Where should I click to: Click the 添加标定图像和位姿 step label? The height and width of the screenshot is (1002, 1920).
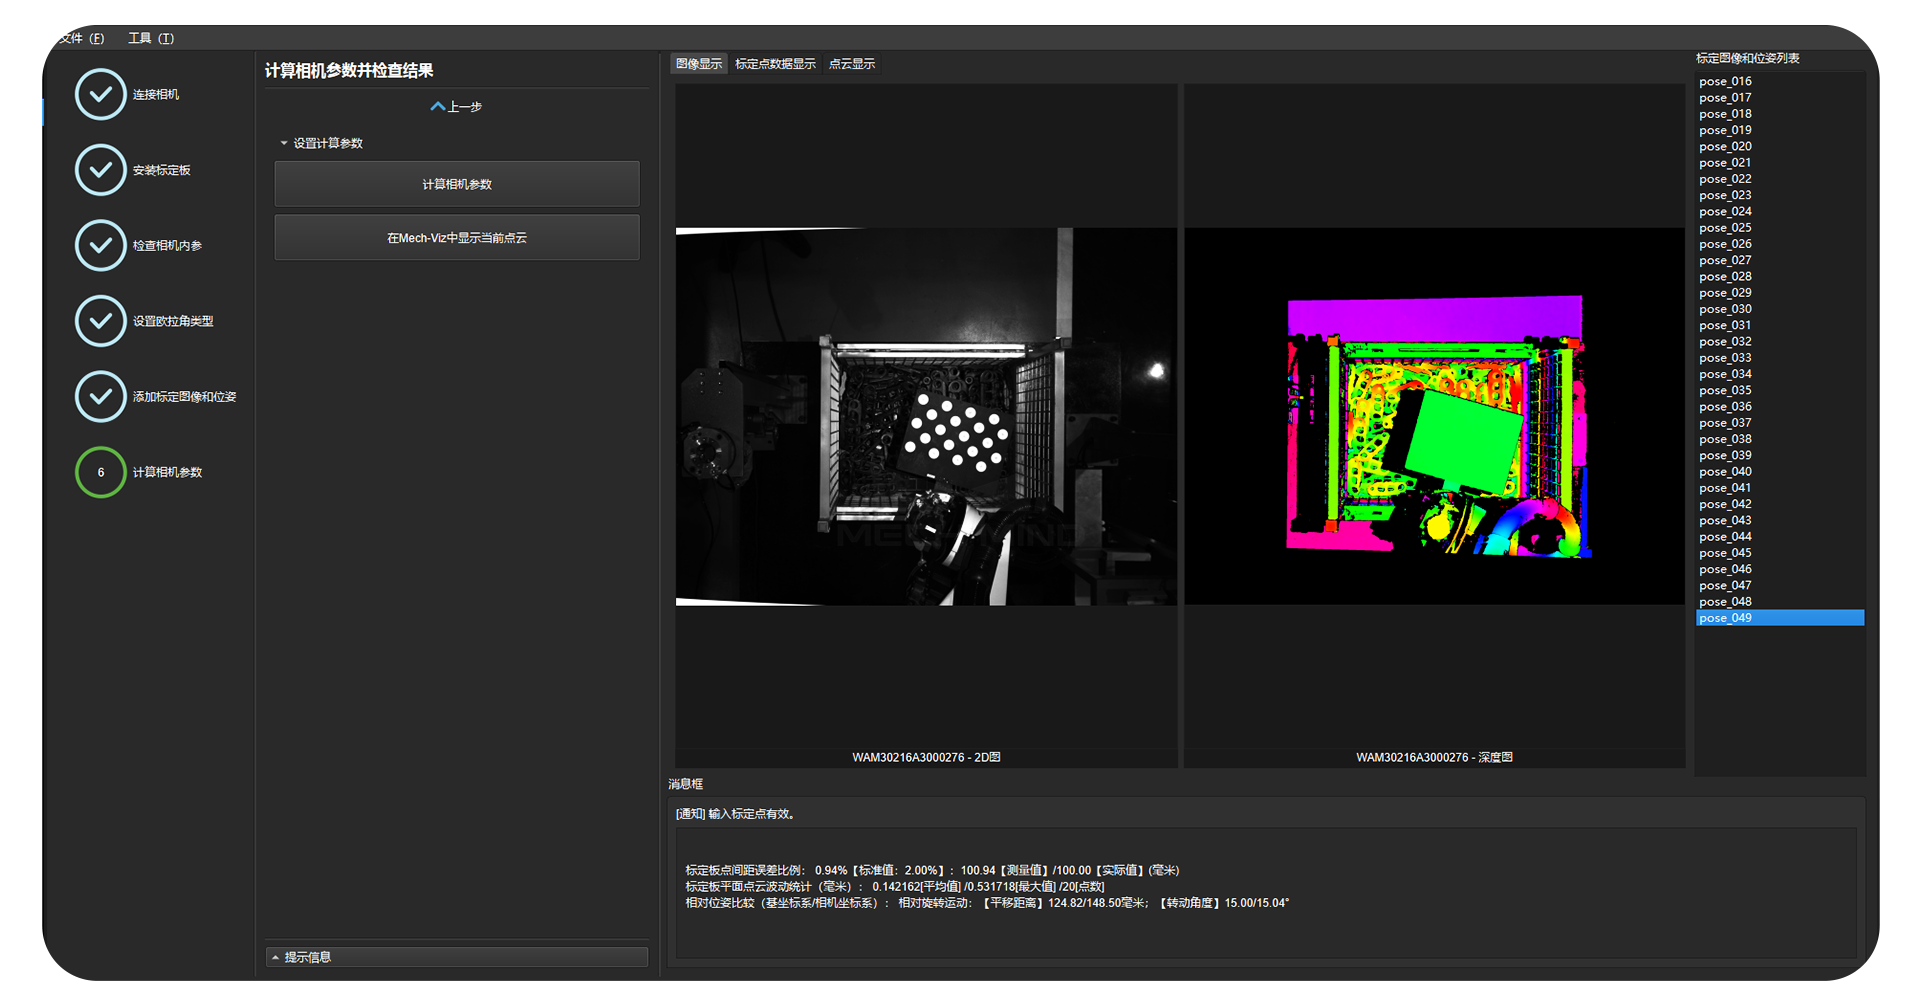(184, 397)
